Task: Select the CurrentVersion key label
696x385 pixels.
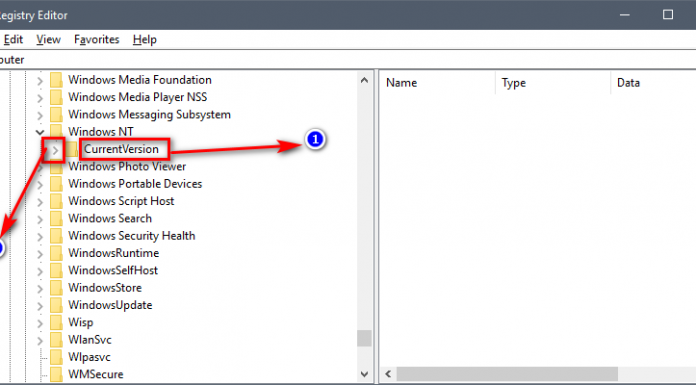Action: [x=121, y=149]
